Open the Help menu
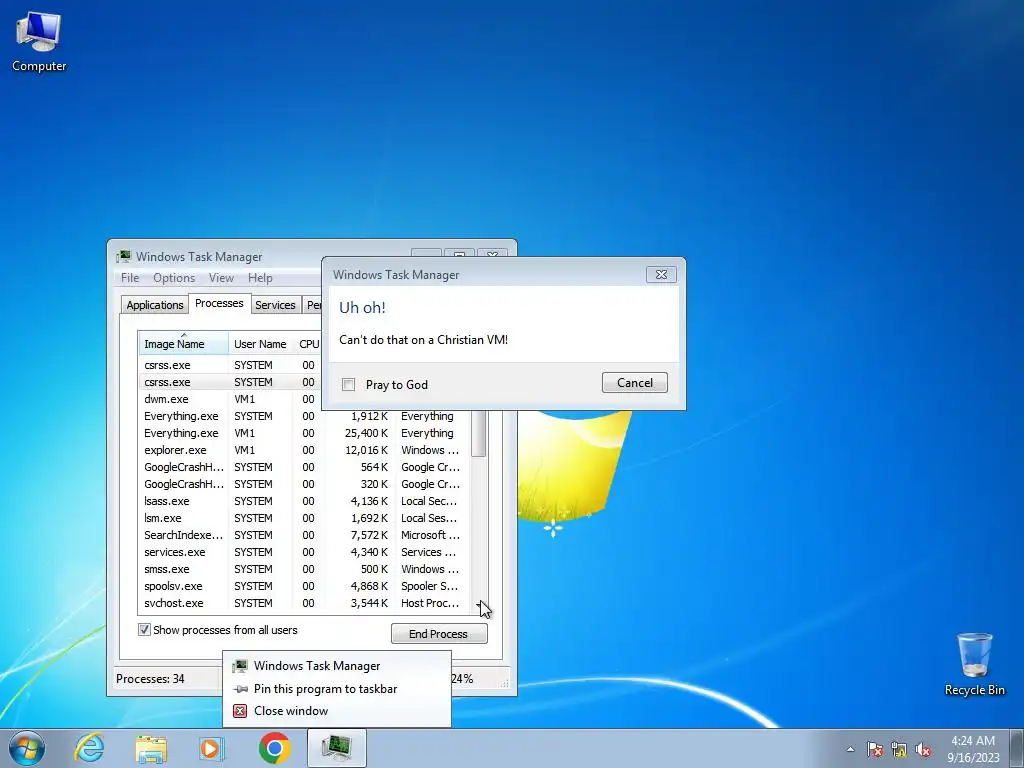 click(x=260, y=278)
